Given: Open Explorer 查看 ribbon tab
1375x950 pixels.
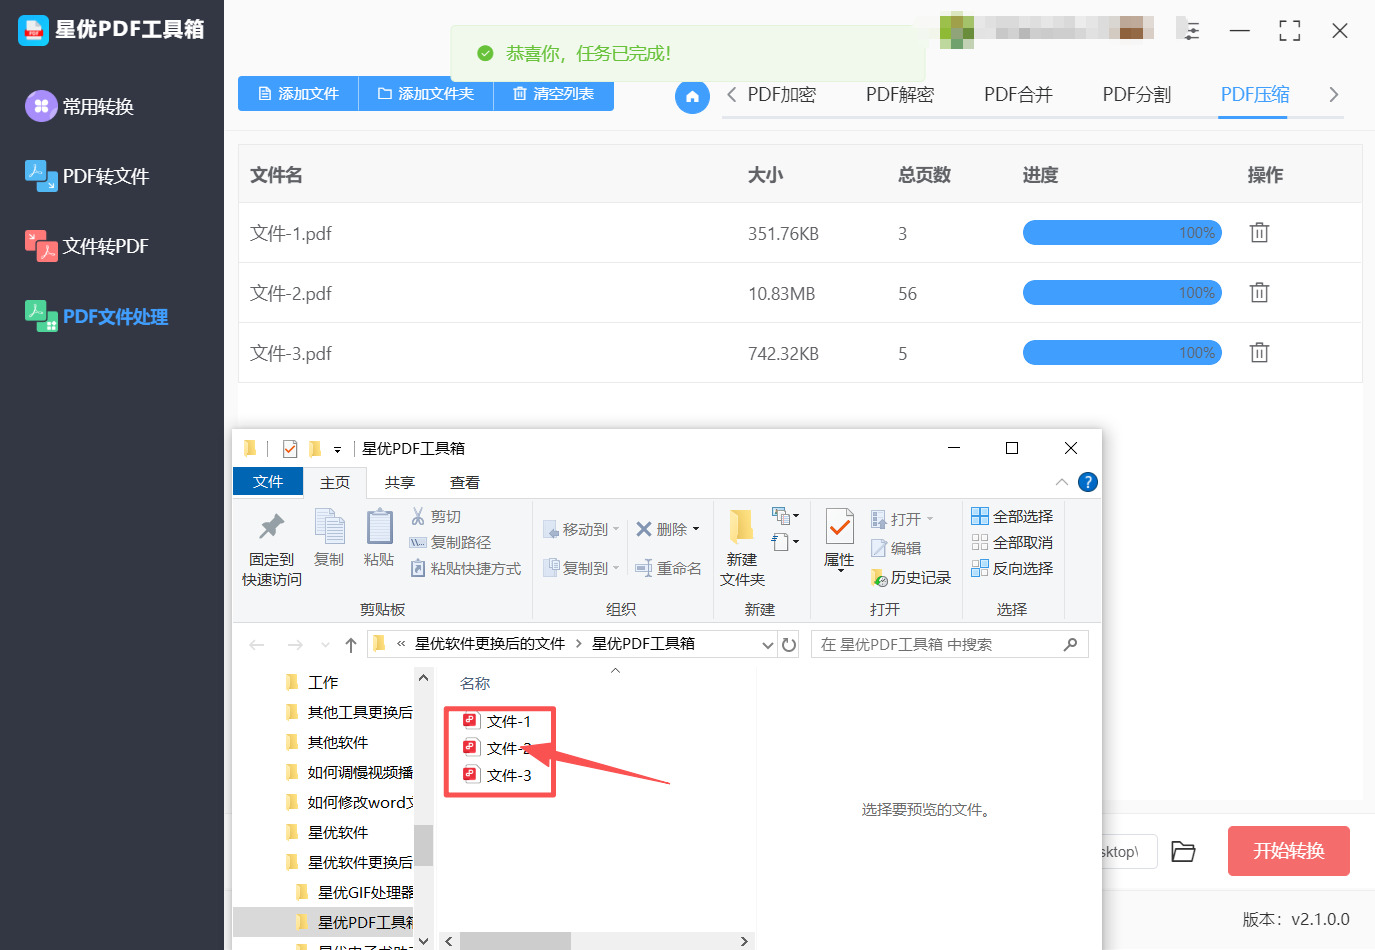Looking at the screenshot, I should tap(465, 482).
